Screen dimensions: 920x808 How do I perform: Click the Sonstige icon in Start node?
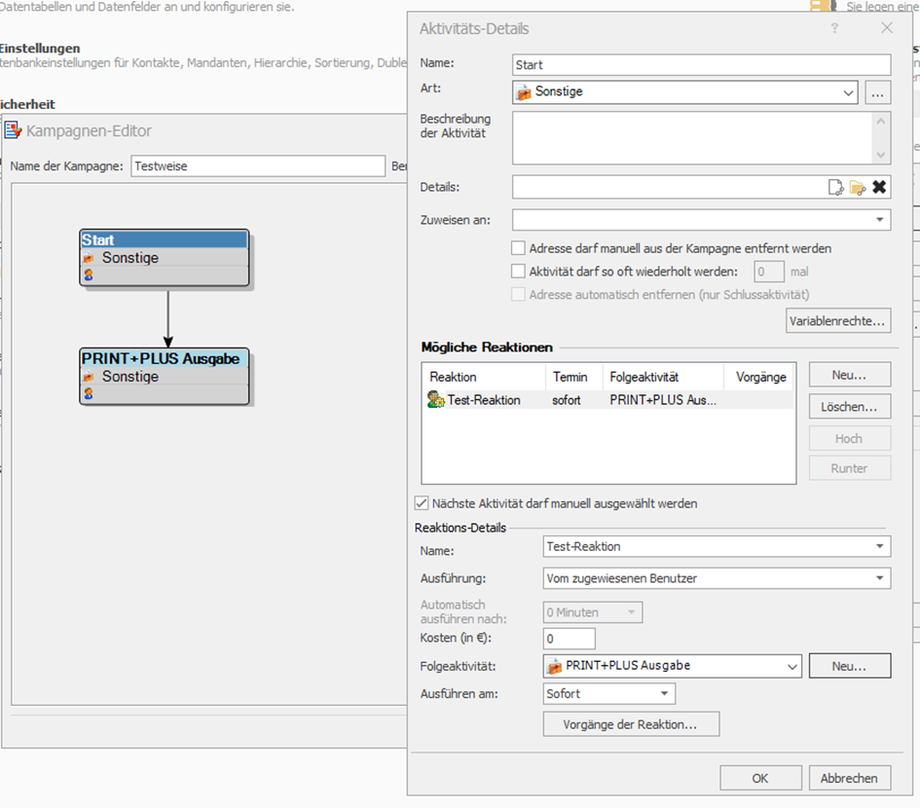tap(88, 258)
